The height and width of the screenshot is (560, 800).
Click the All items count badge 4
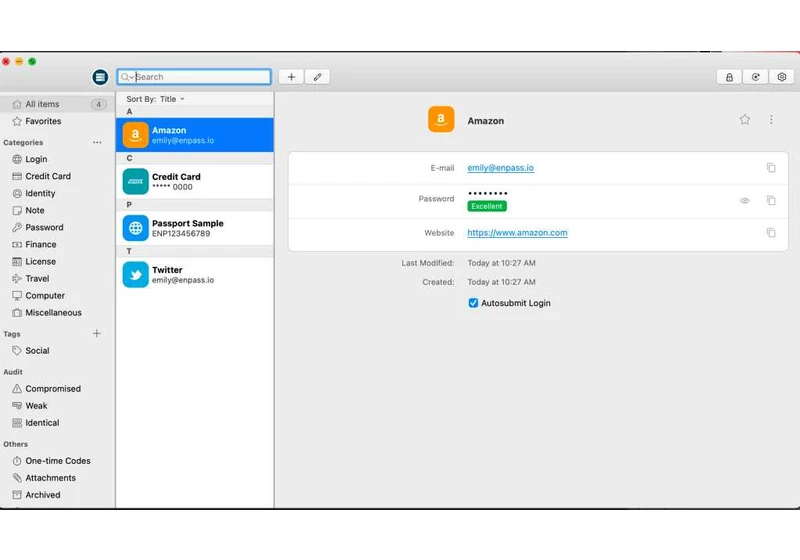pyautogui.click(x=98, y=104)
